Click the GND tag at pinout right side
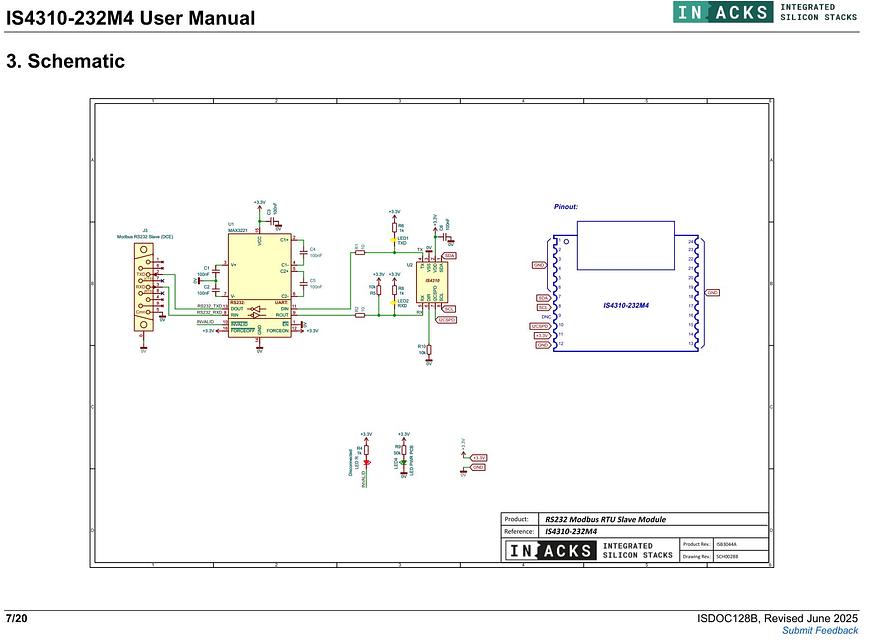The height and width of the screenshot is (640, 869). point(712,293)
